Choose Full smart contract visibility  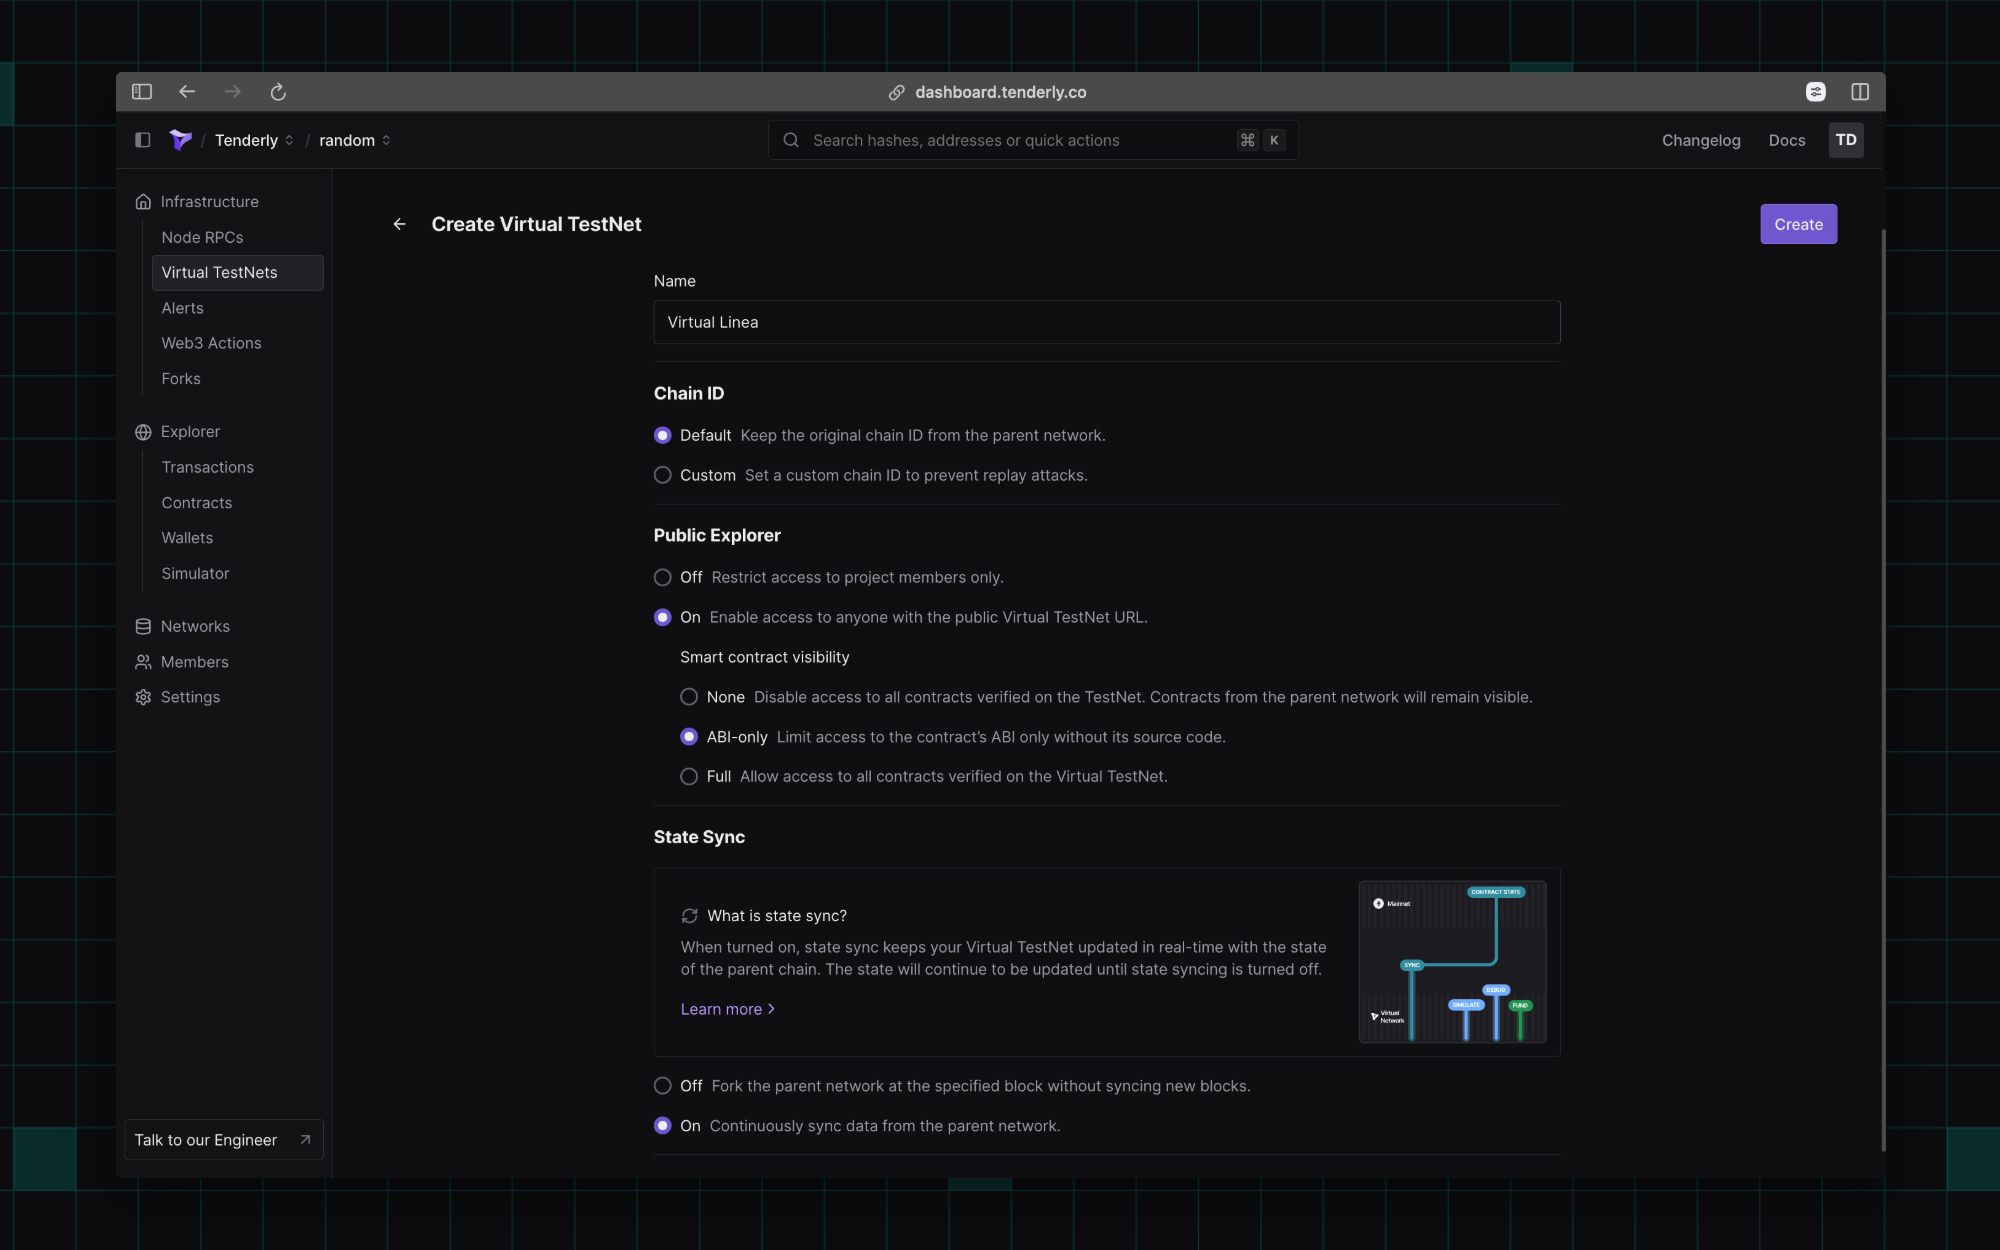[688, 776]
